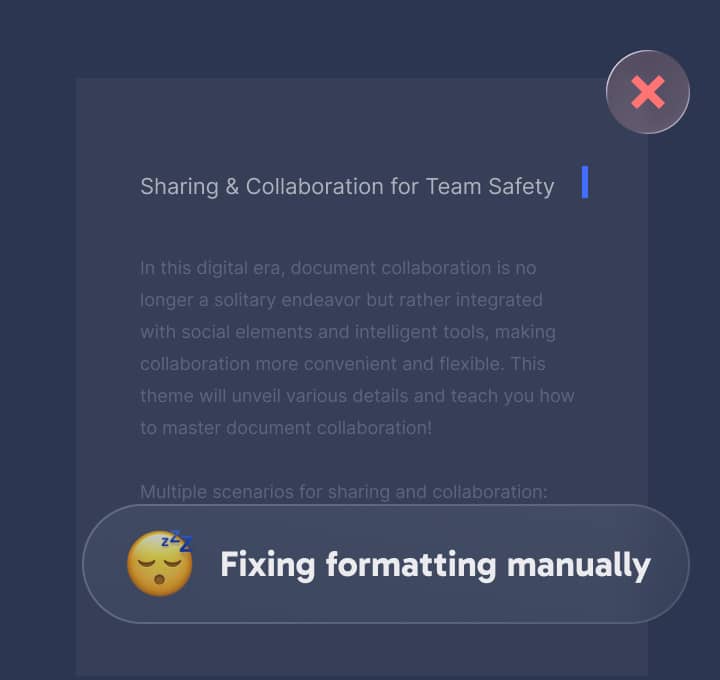The image size is (720, 680).
Task: Close the preview with the red X
Action: coord(647,92)
